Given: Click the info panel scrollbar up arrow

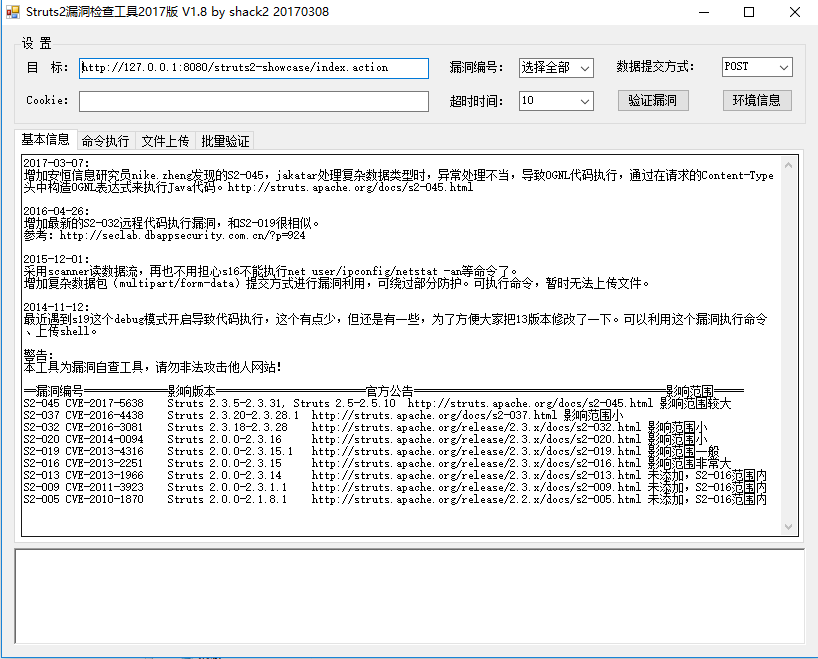Looking at the screenshot, I should [x=788, y=165].
